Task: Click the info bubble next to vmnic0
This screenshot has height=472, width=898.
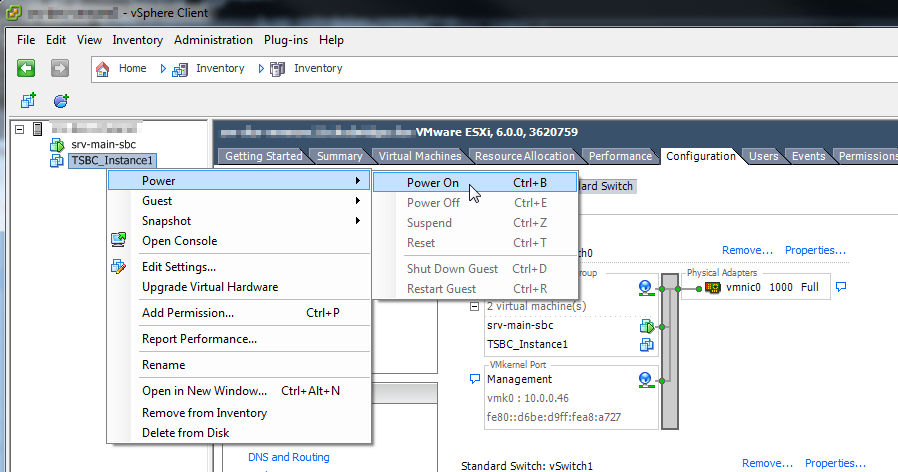Action: point(841,286)
